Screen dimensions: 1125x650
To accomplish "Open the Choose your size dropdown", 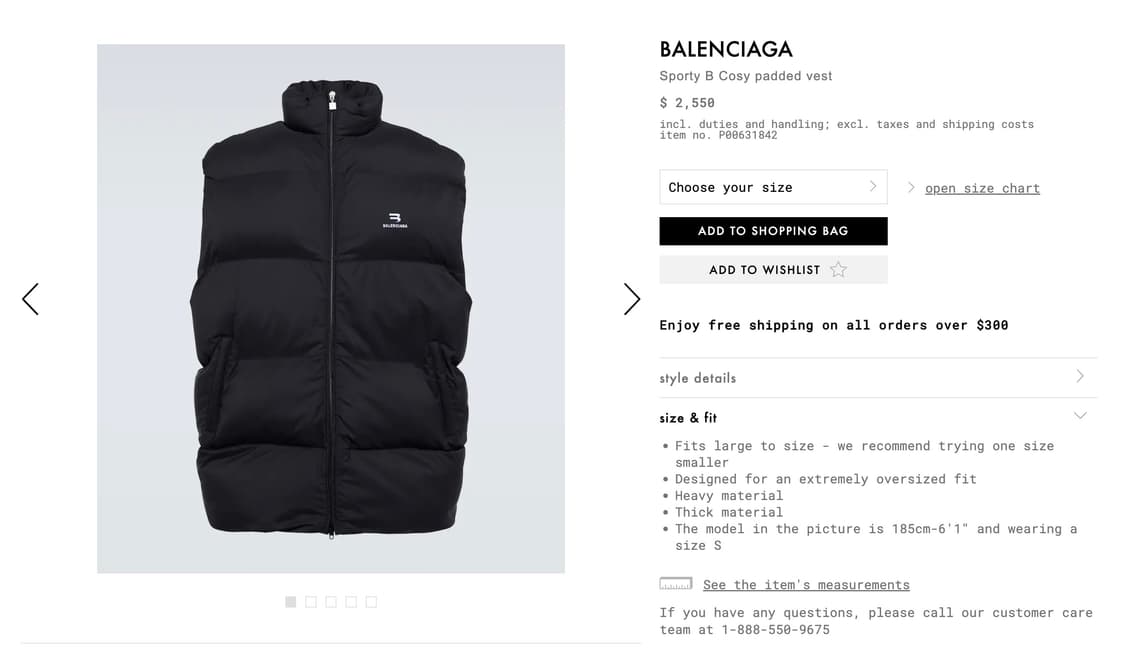I will [773, 187].
